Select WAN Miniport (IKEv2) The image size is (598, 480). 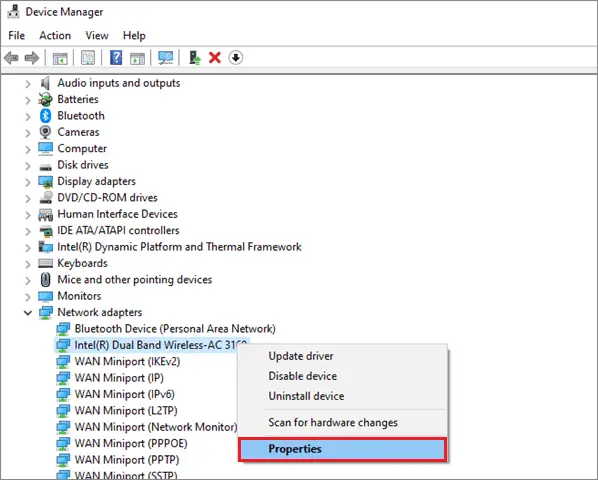127,361
